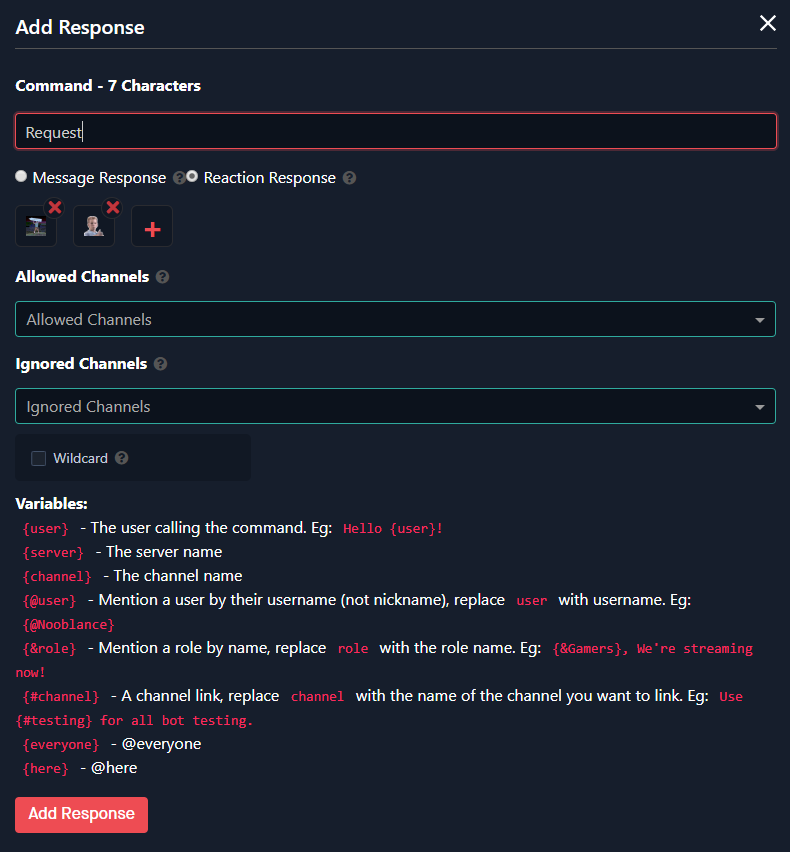Click the first reaction emoji thumbnail
790x852 pixels.
35,227
